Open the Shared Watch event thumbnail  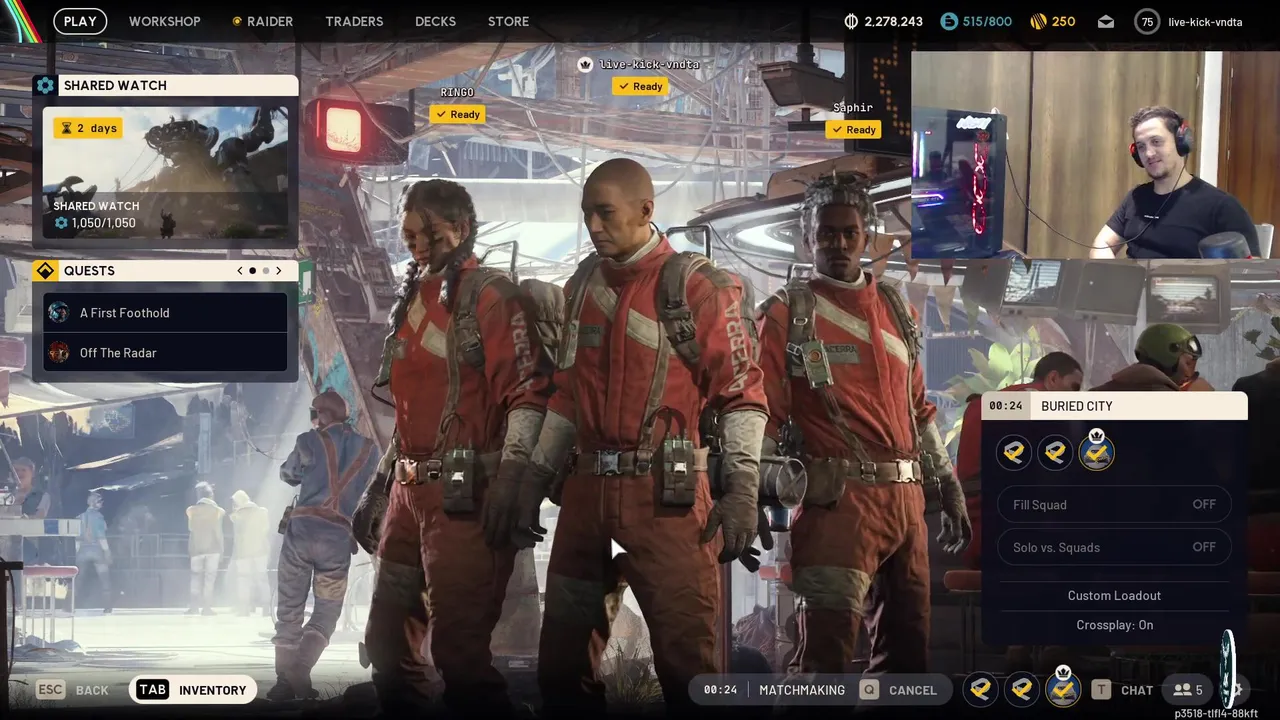tap(165, 172)
